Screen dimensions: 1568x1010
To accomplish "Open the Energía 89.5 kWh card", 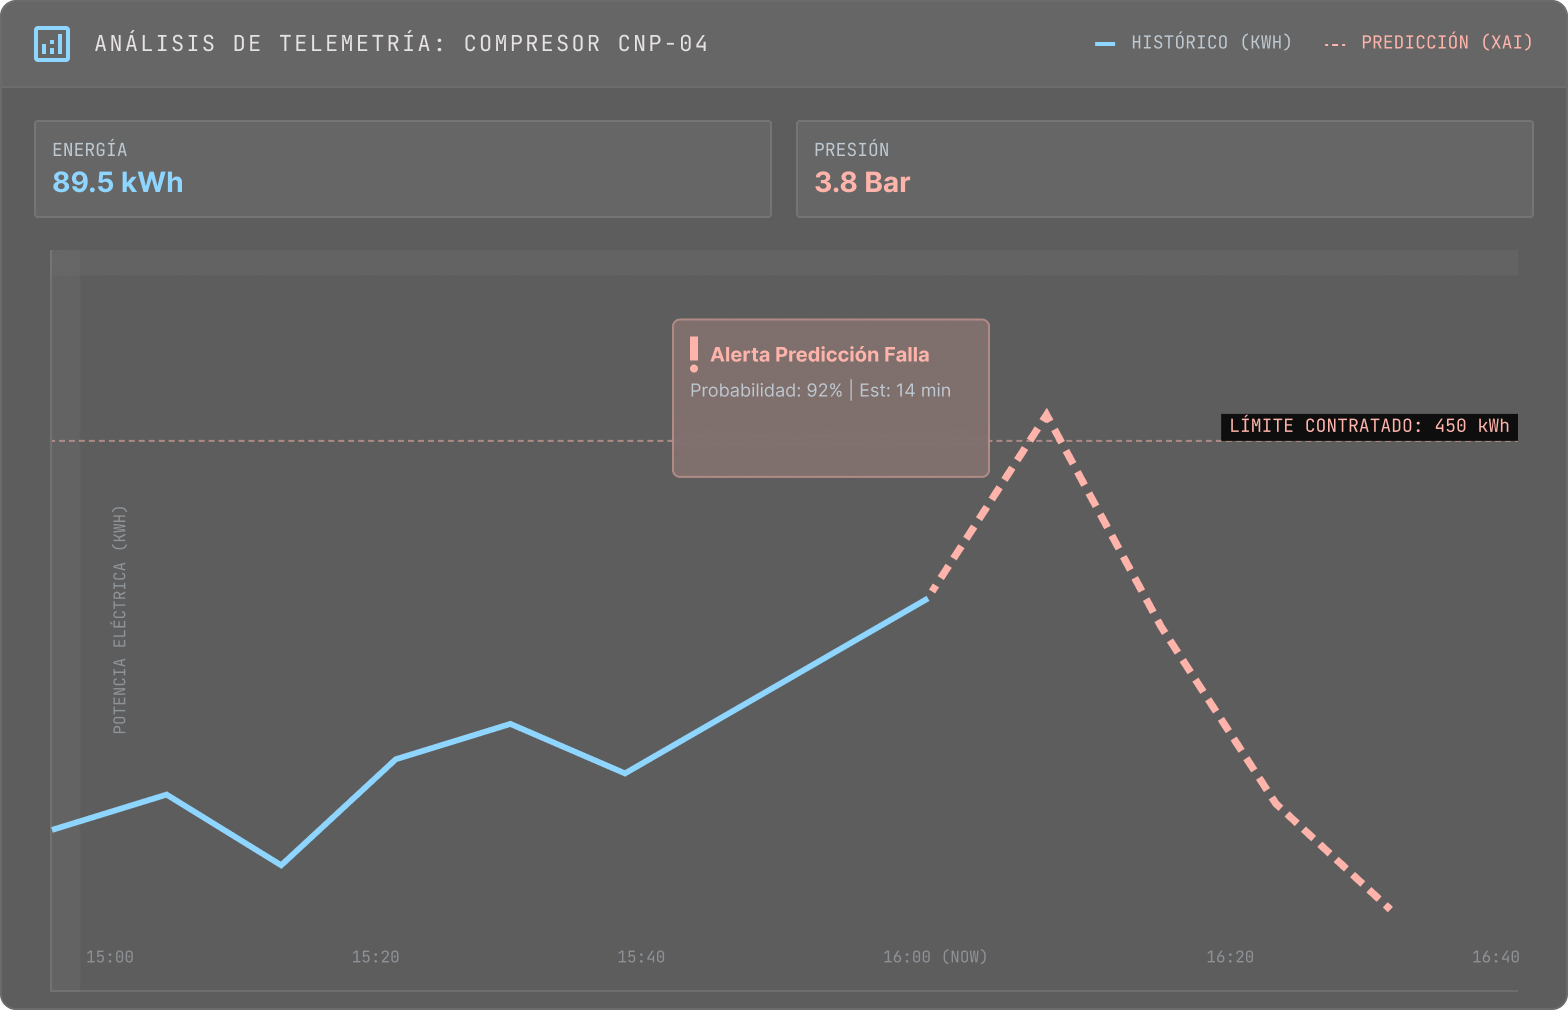I will click(403, 169).
